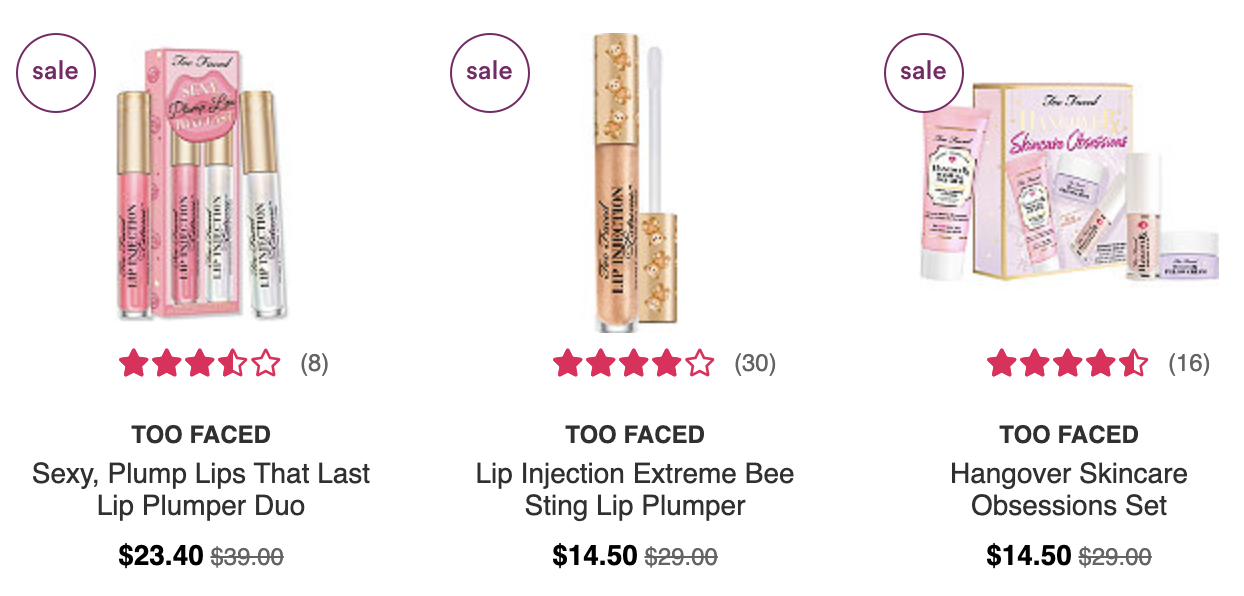Image resolution: width=1244 pixels, height=596 pixels.
Task: Open Hangover Skincare Obsessions Set title
Action: [x=1069, y=489]
